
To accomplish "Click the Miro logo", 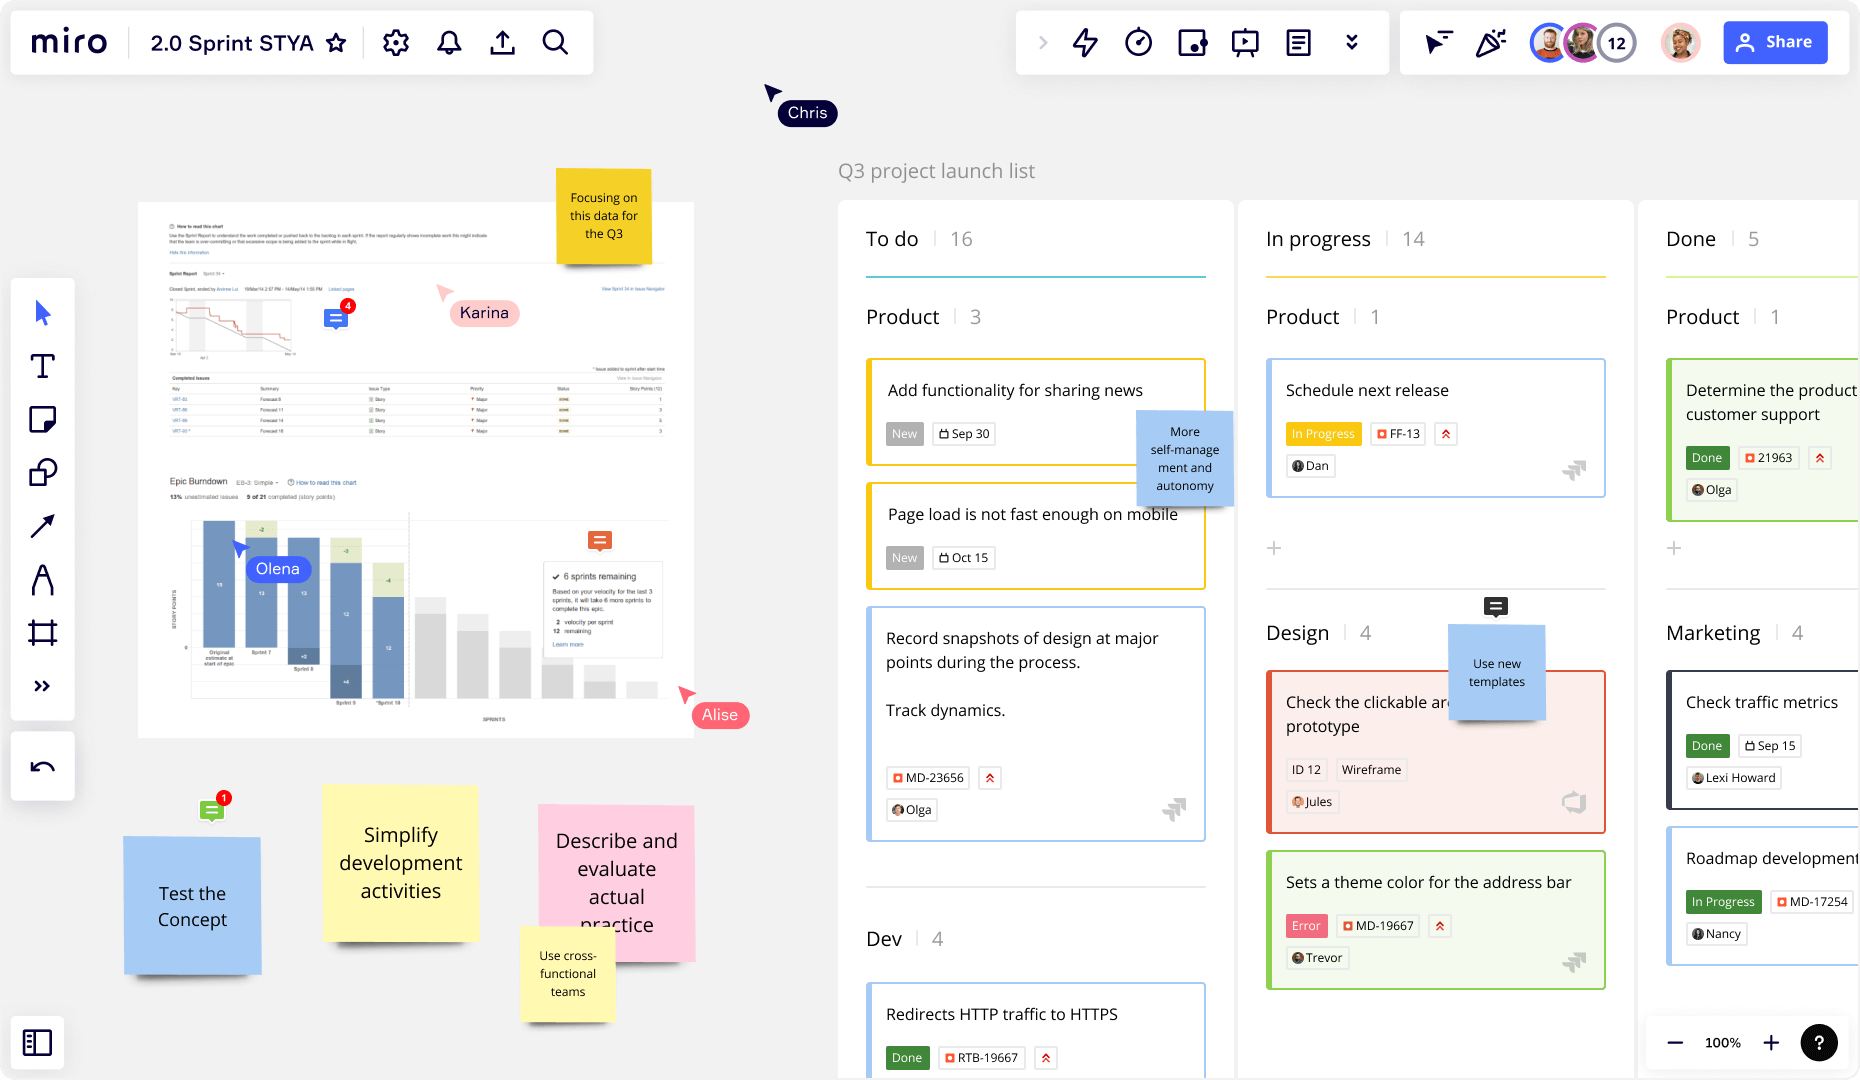I will (68, 42).
